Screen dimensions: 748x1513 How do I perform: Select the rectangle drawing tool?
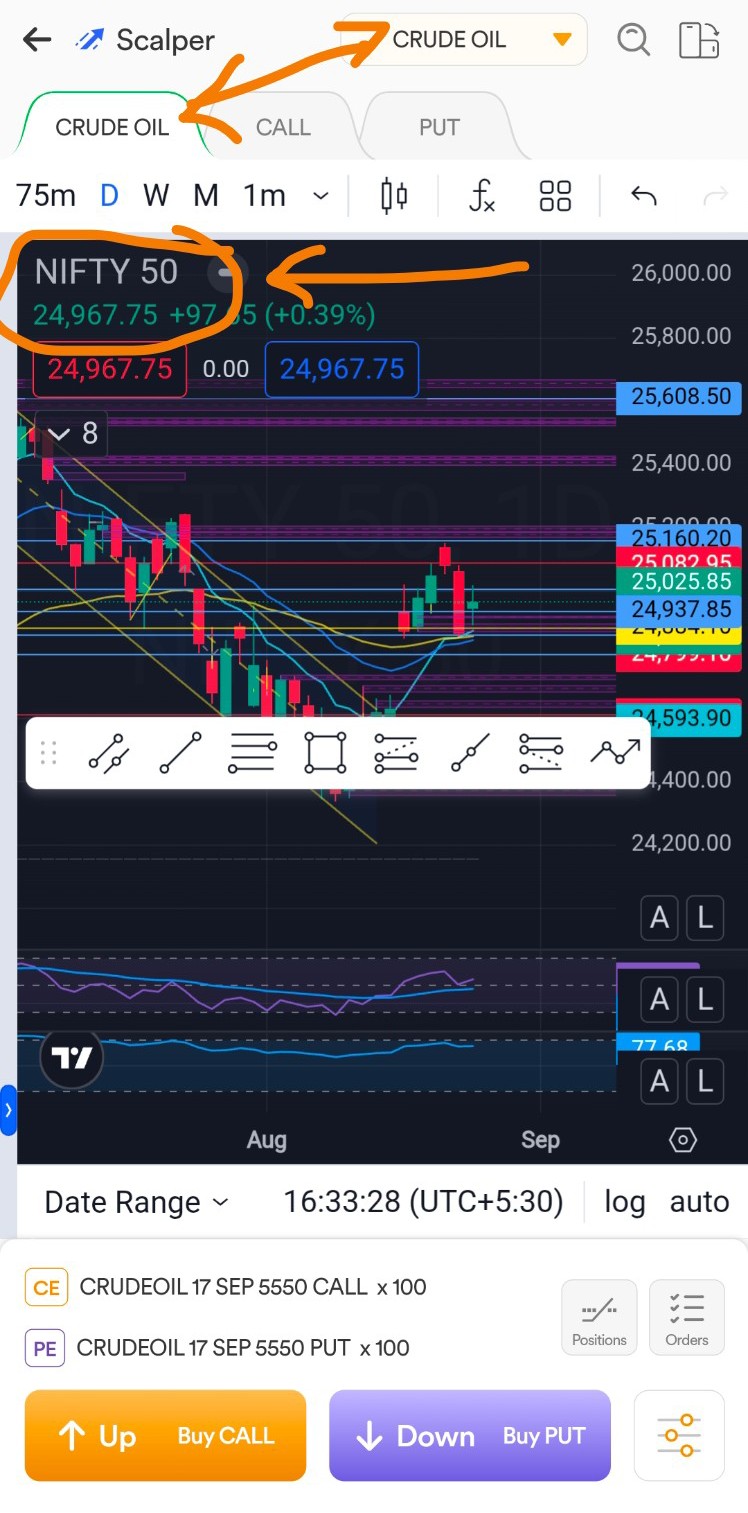coord(325,753)
